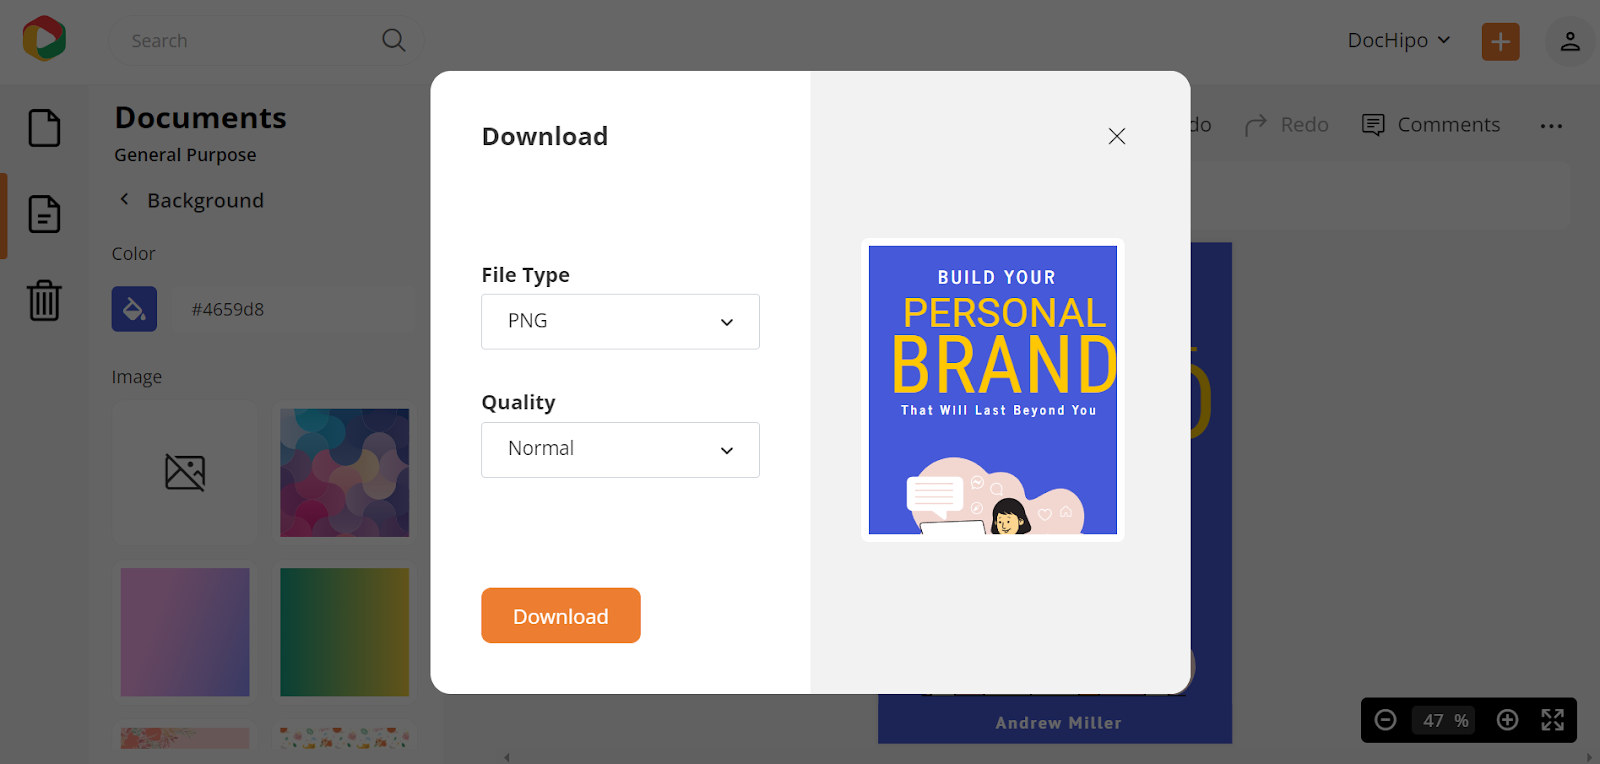Select the confetti pattern background thumbnail
The width and height of the screenshot is (1600, 764).
(345, 738)
